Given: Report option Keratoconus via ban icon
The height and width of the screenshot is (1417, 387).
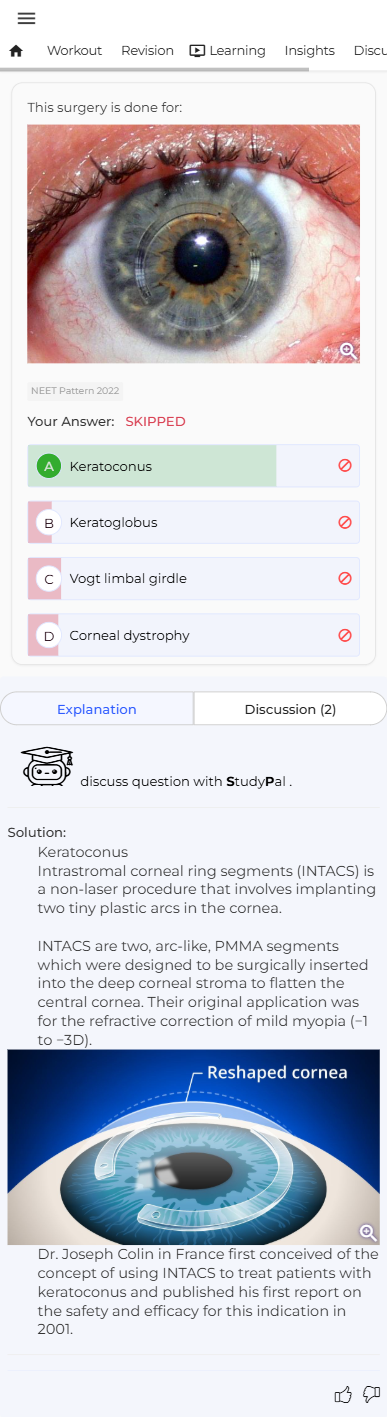Looking at the screenshot, I should (x=345, y=466).
